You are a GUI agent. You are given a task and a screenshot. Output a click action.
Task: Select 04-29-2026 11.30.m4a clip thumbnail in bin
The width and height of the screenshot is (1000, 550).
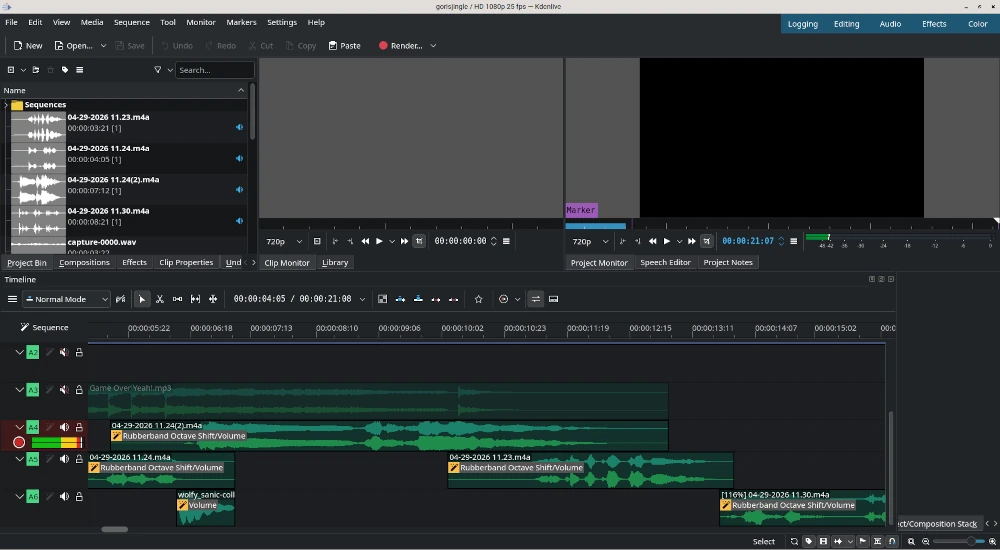pyautogui.click(x=38, y=221)
